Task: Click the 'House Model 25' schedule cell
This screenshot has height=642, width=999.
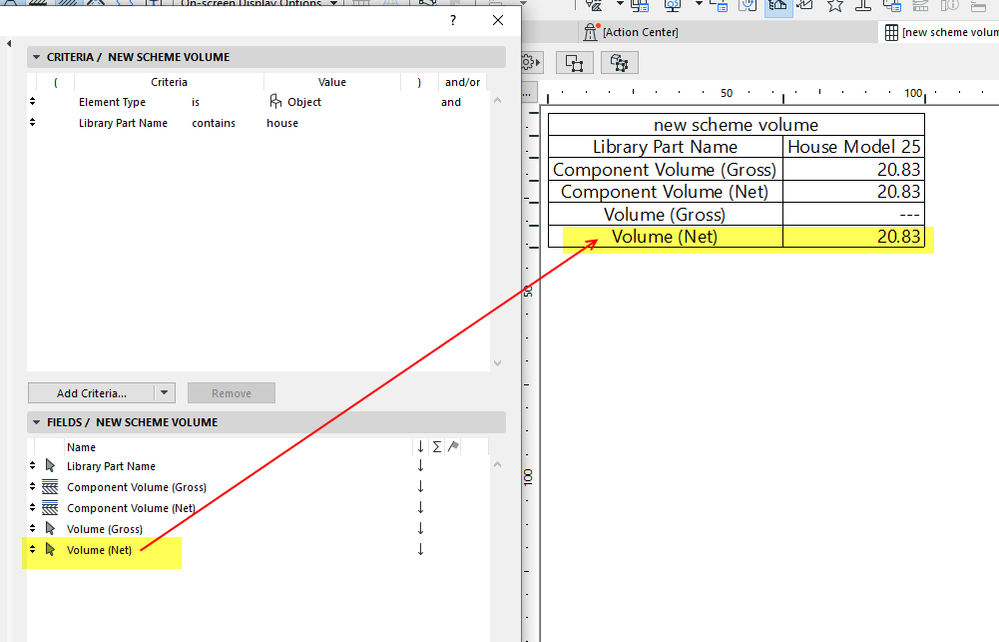Action: click(x=854, y=146)
